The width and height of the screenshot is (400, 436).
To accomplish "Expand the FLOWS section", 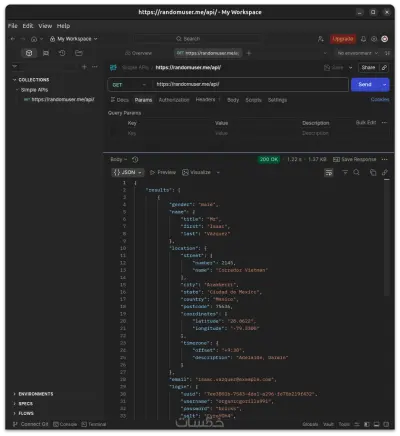I will 14,413.
